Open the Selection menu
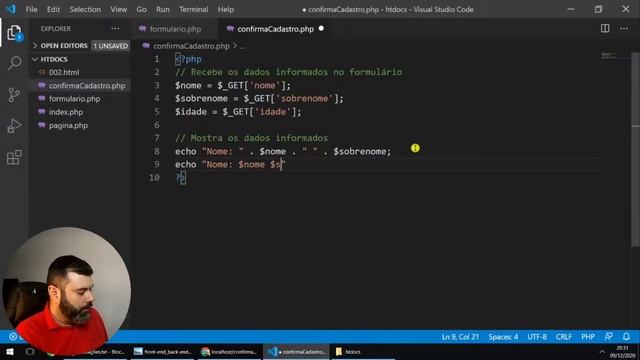The height and width of the screenshot is (360, 640). pos(85,9)
